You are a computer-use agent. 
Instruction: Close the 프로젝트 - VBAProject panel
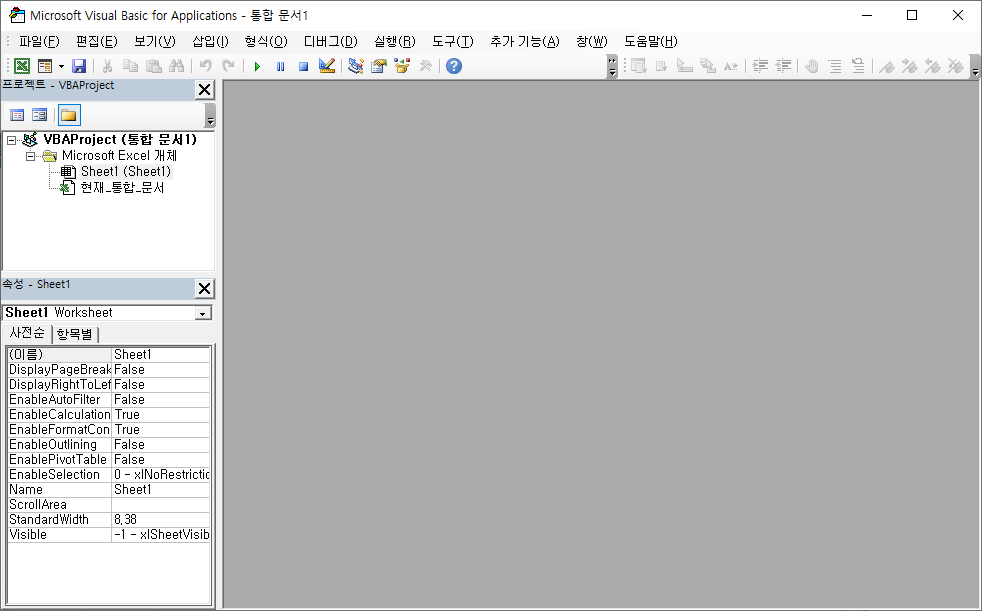click(x=204, y=90)
